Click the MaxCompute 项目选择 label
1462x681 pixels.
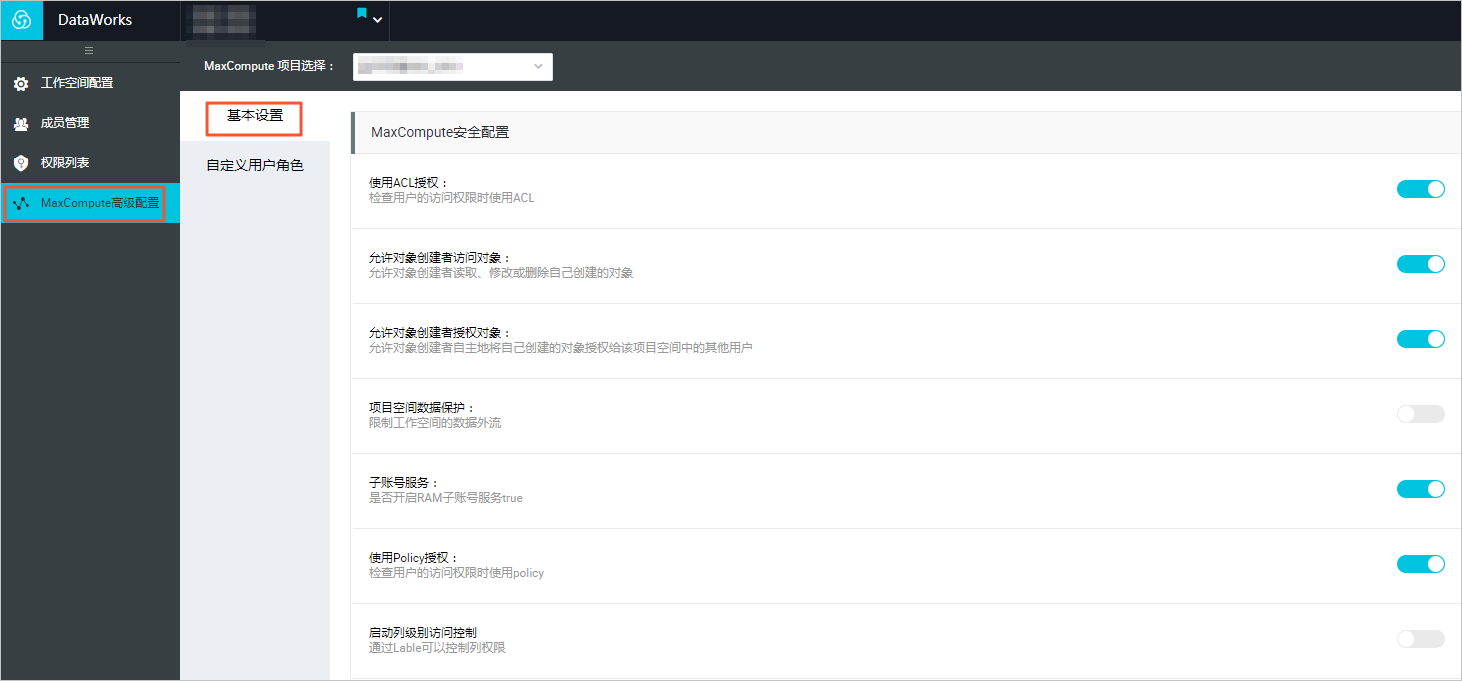click(269, 67)
